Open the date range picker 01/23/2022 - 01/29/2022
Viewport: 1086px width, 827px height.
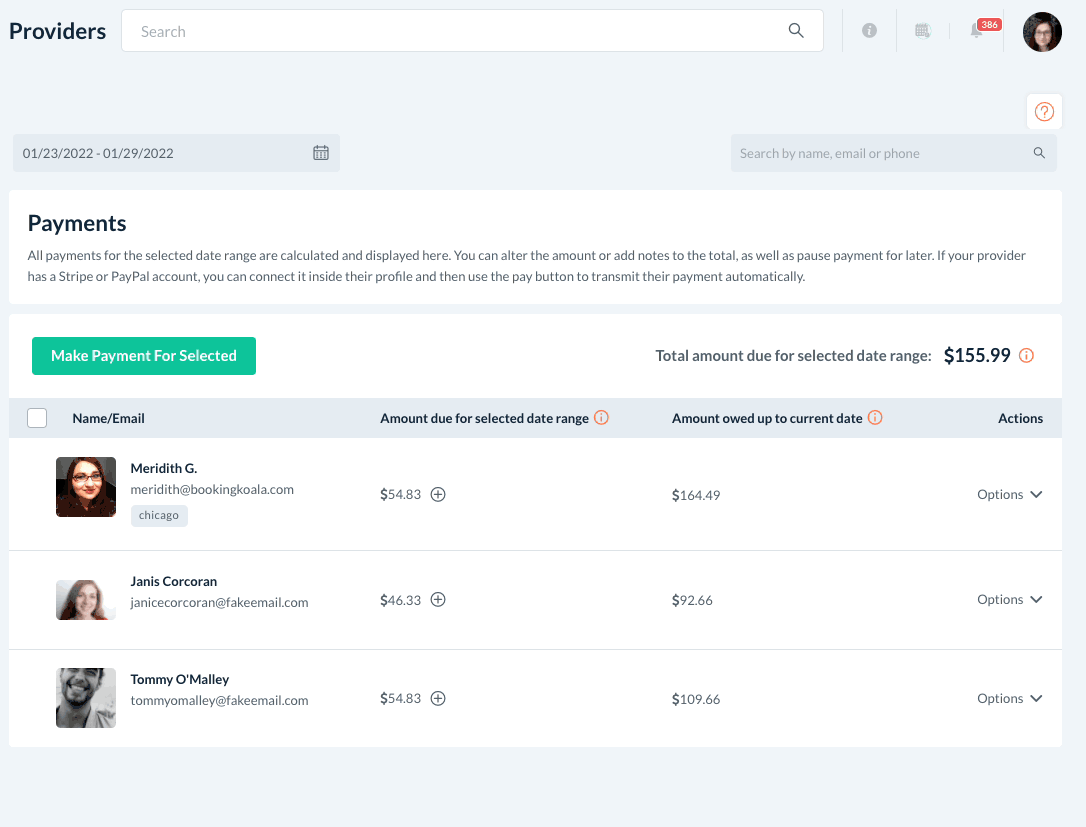(176, 153)
